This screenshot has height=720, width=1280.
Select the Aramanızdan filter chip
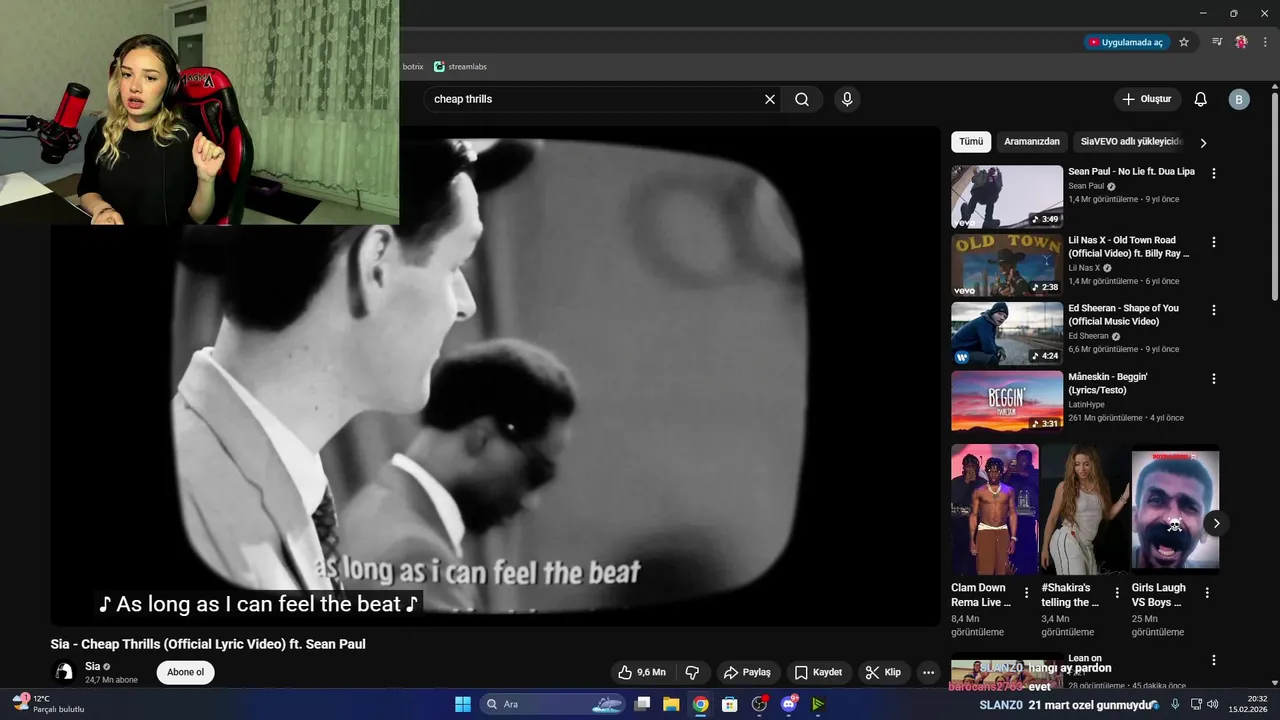[1031, 141]
